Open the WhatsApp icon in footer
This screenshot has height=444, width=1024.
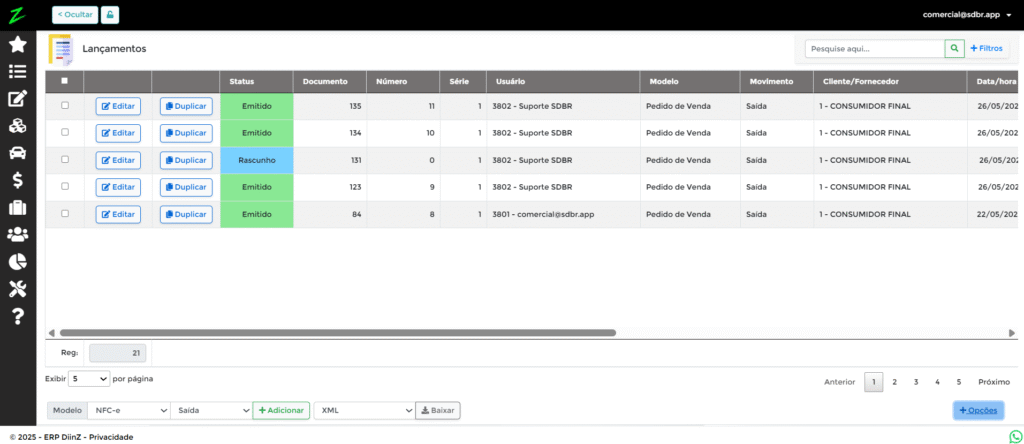tap(1016, 437)
